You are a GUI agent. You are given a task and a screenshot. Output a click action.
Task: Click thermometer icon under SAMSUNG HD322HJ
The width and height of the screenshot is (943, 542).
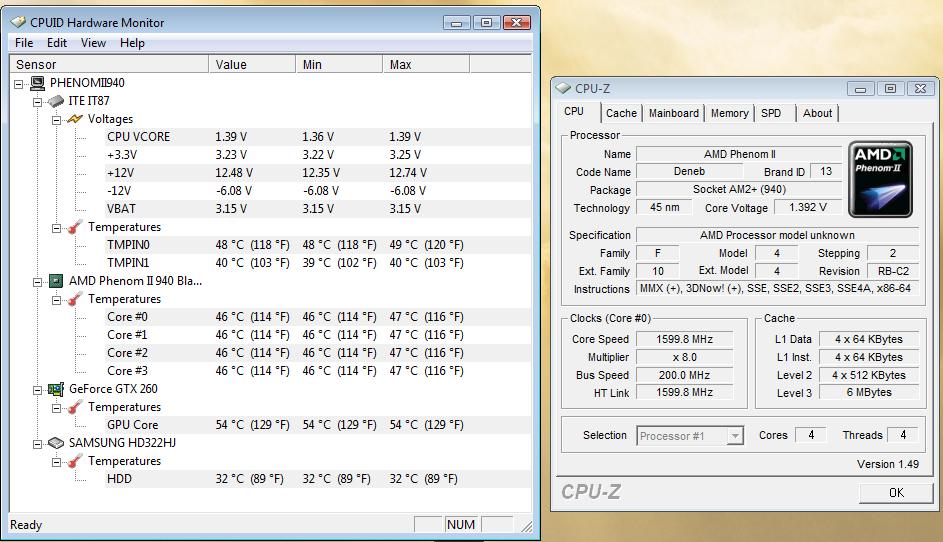point(75,461)
